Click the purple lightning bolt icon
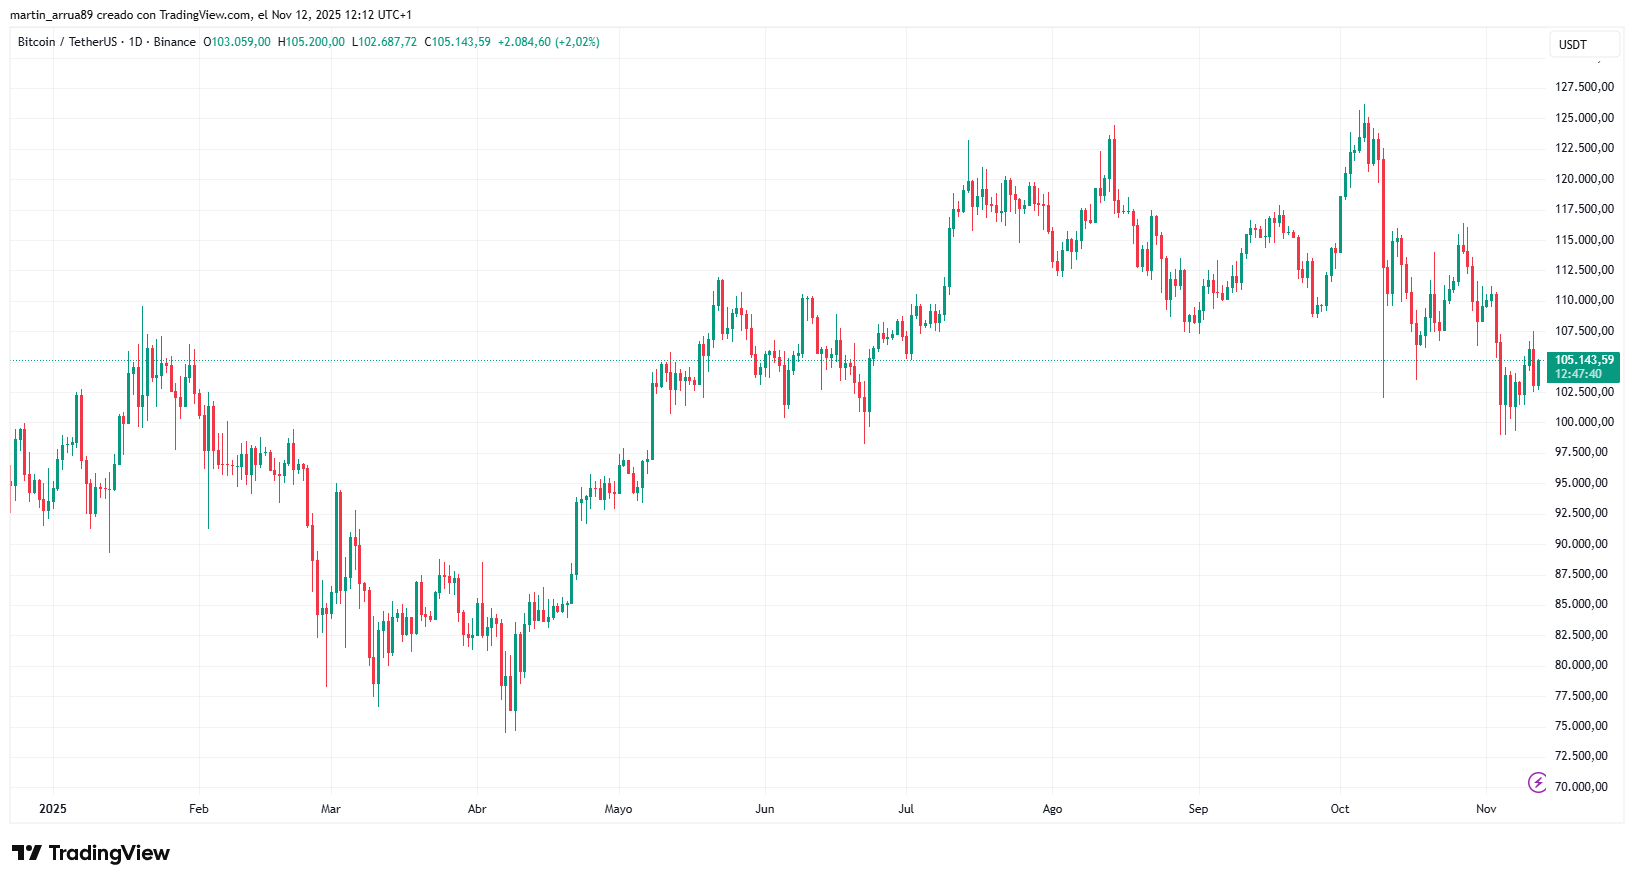The width and height of the screenshot is (1634, 883). [x=1537, y=782]
